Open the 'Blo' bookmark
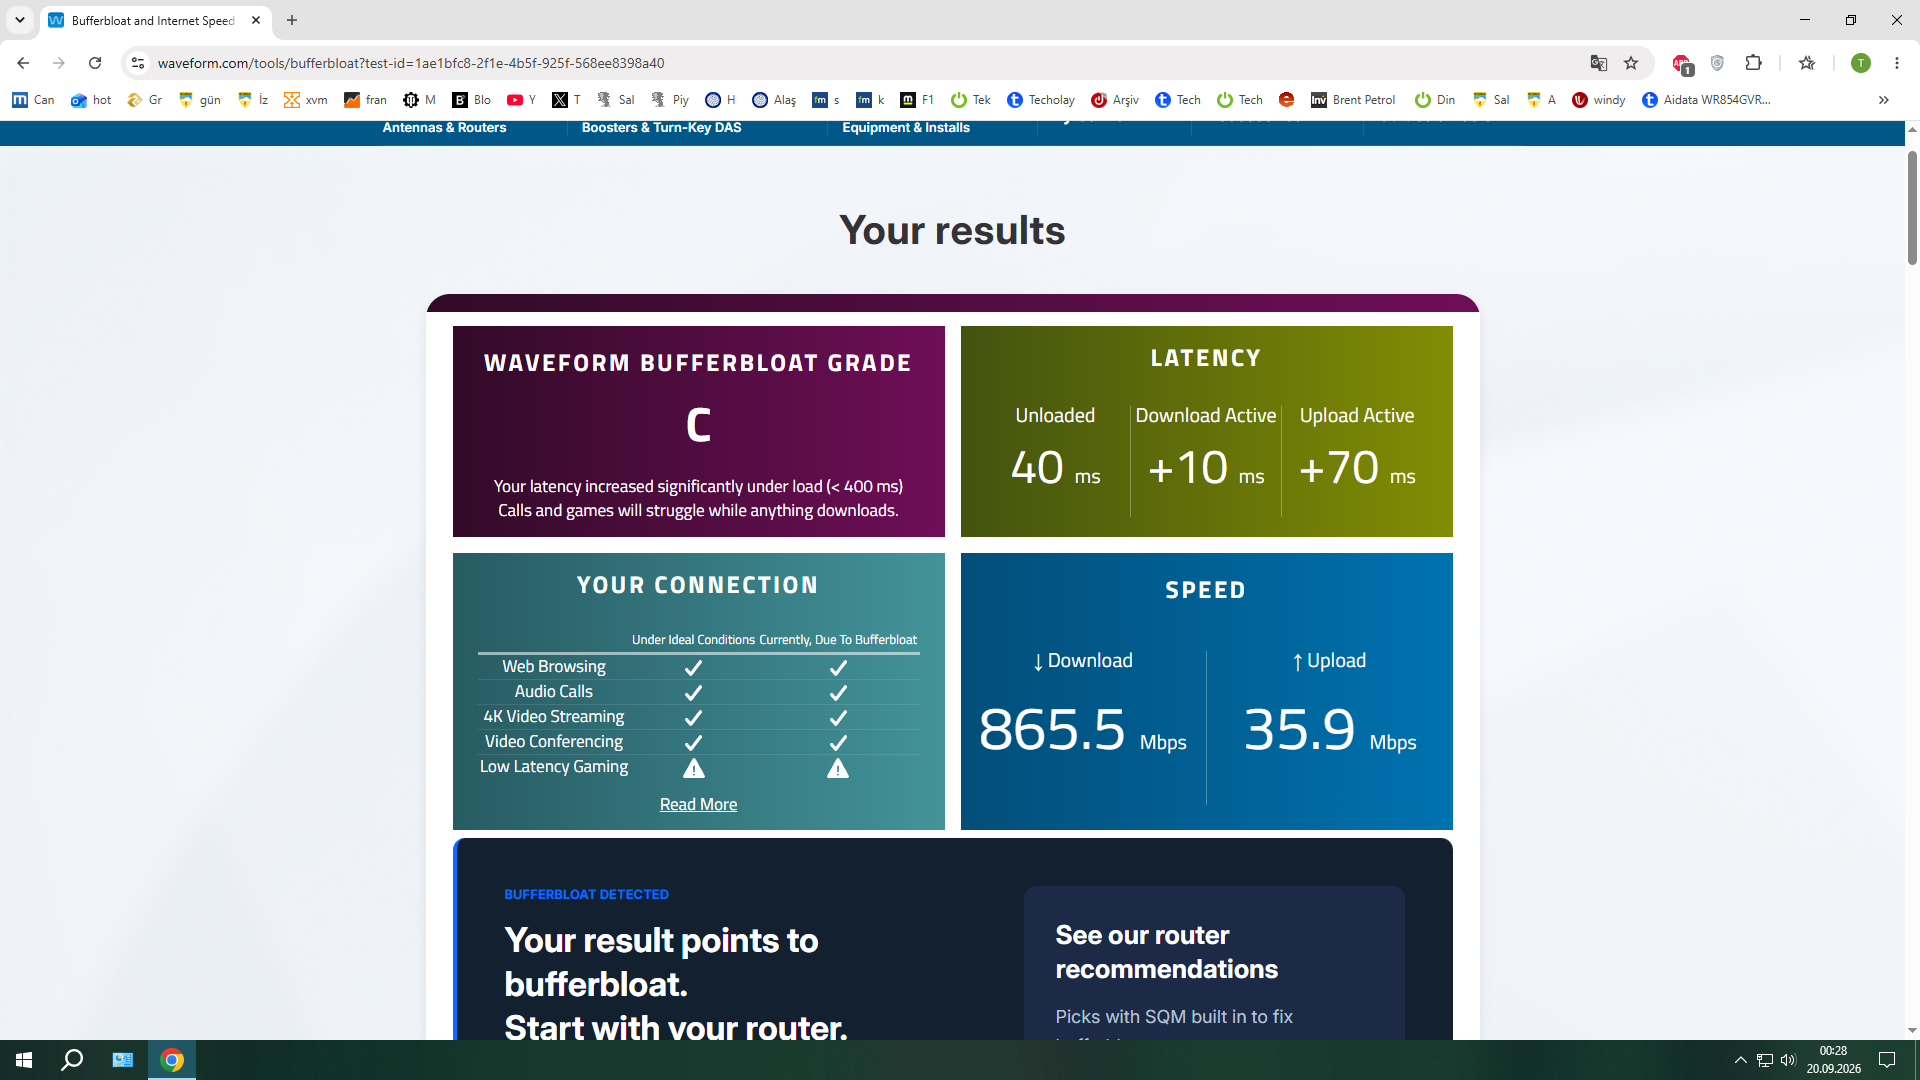This screenshot has height=1080, width=1920. point(472,100)
